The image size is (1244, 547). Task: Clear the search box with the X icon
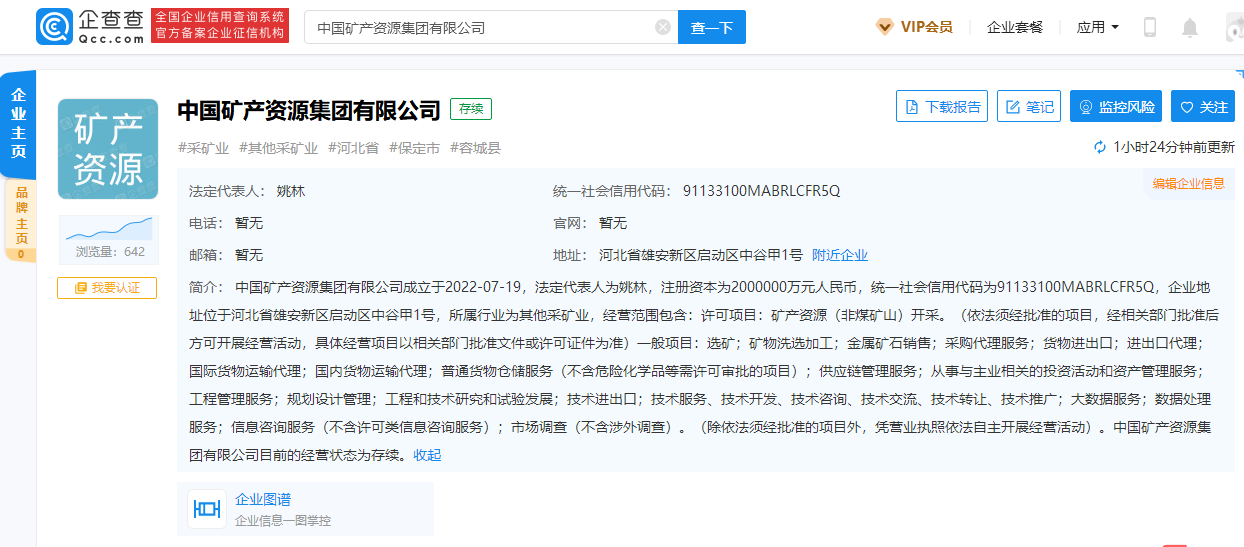(663, 27)
